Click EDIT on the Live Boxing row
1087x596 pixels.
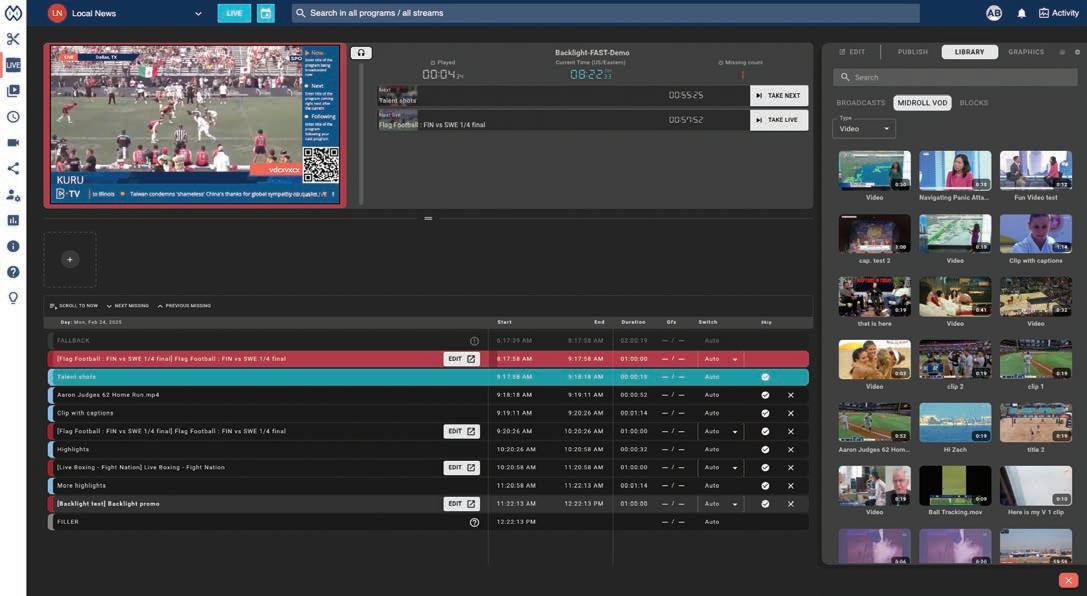[461, 468]
